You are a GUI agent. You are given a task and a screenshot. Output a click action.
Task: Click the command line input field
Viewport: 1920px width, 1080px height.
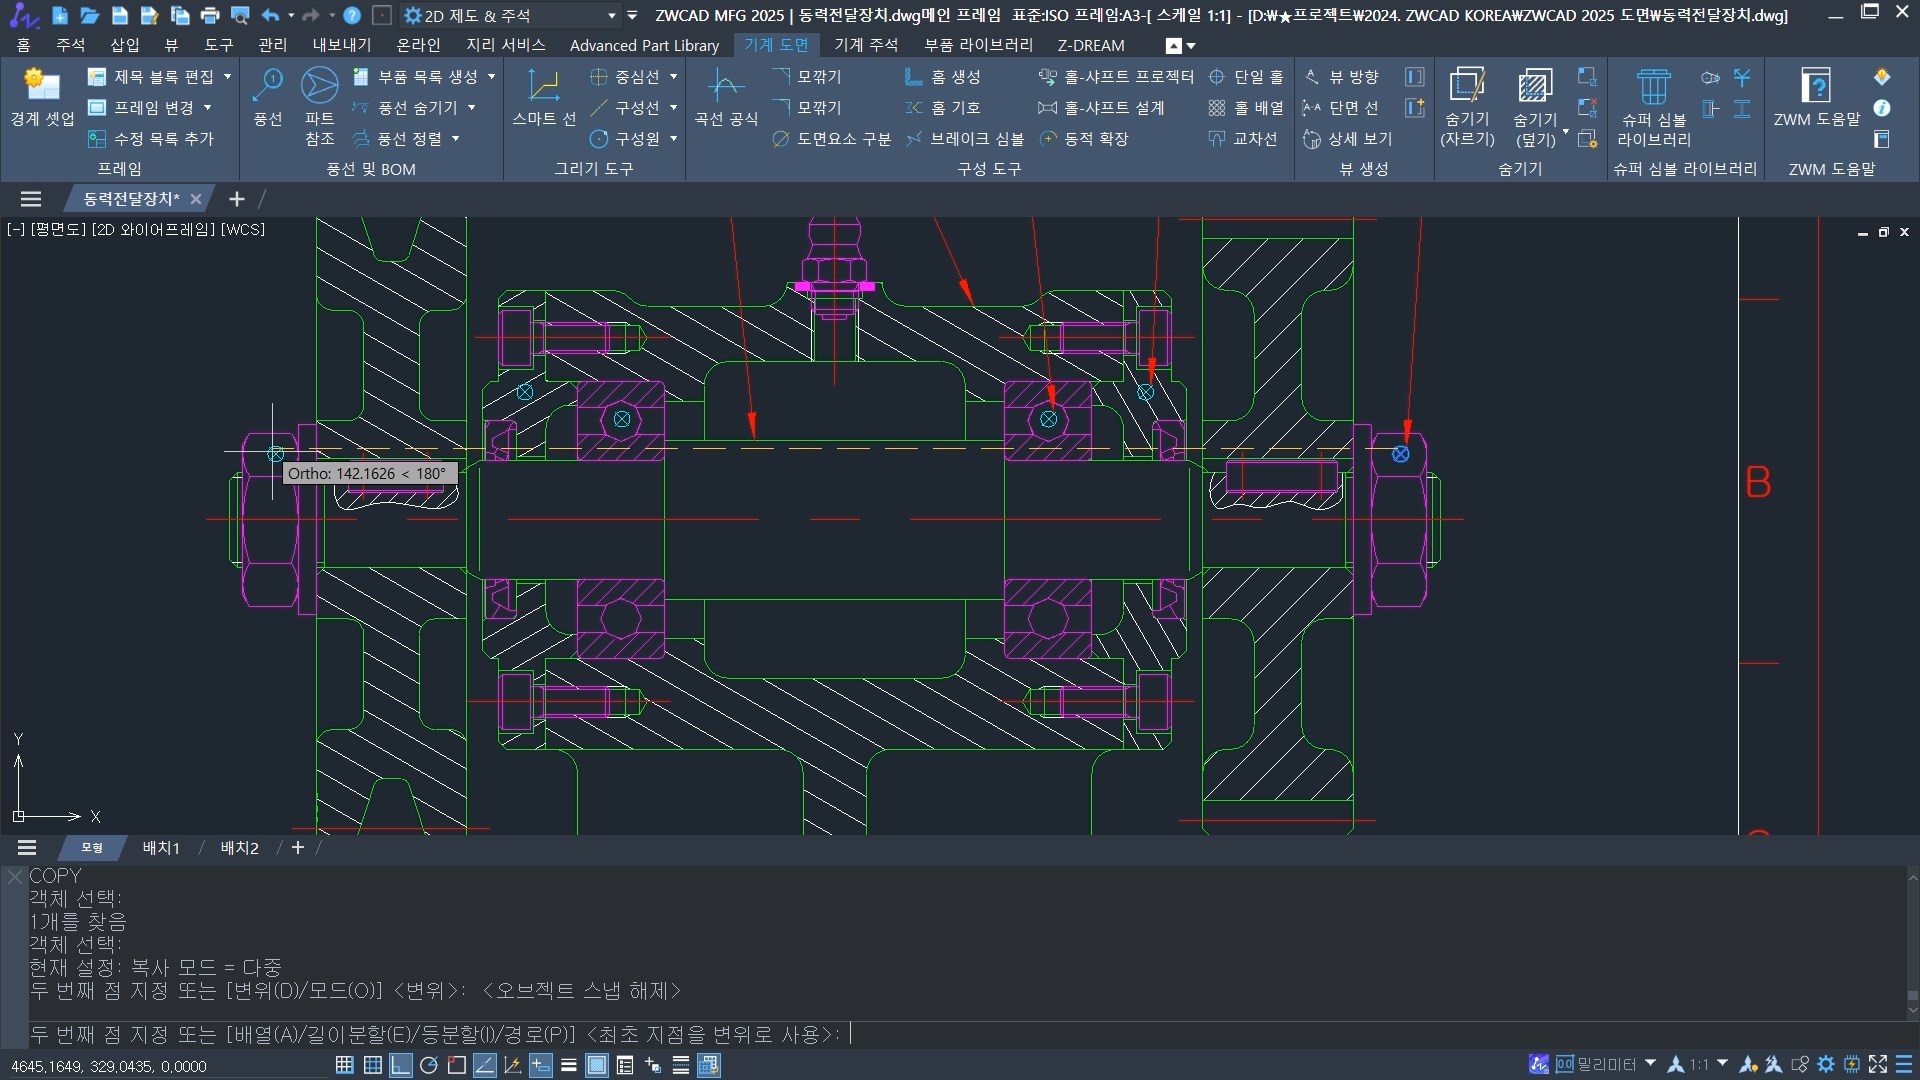pos(1000,1035)
